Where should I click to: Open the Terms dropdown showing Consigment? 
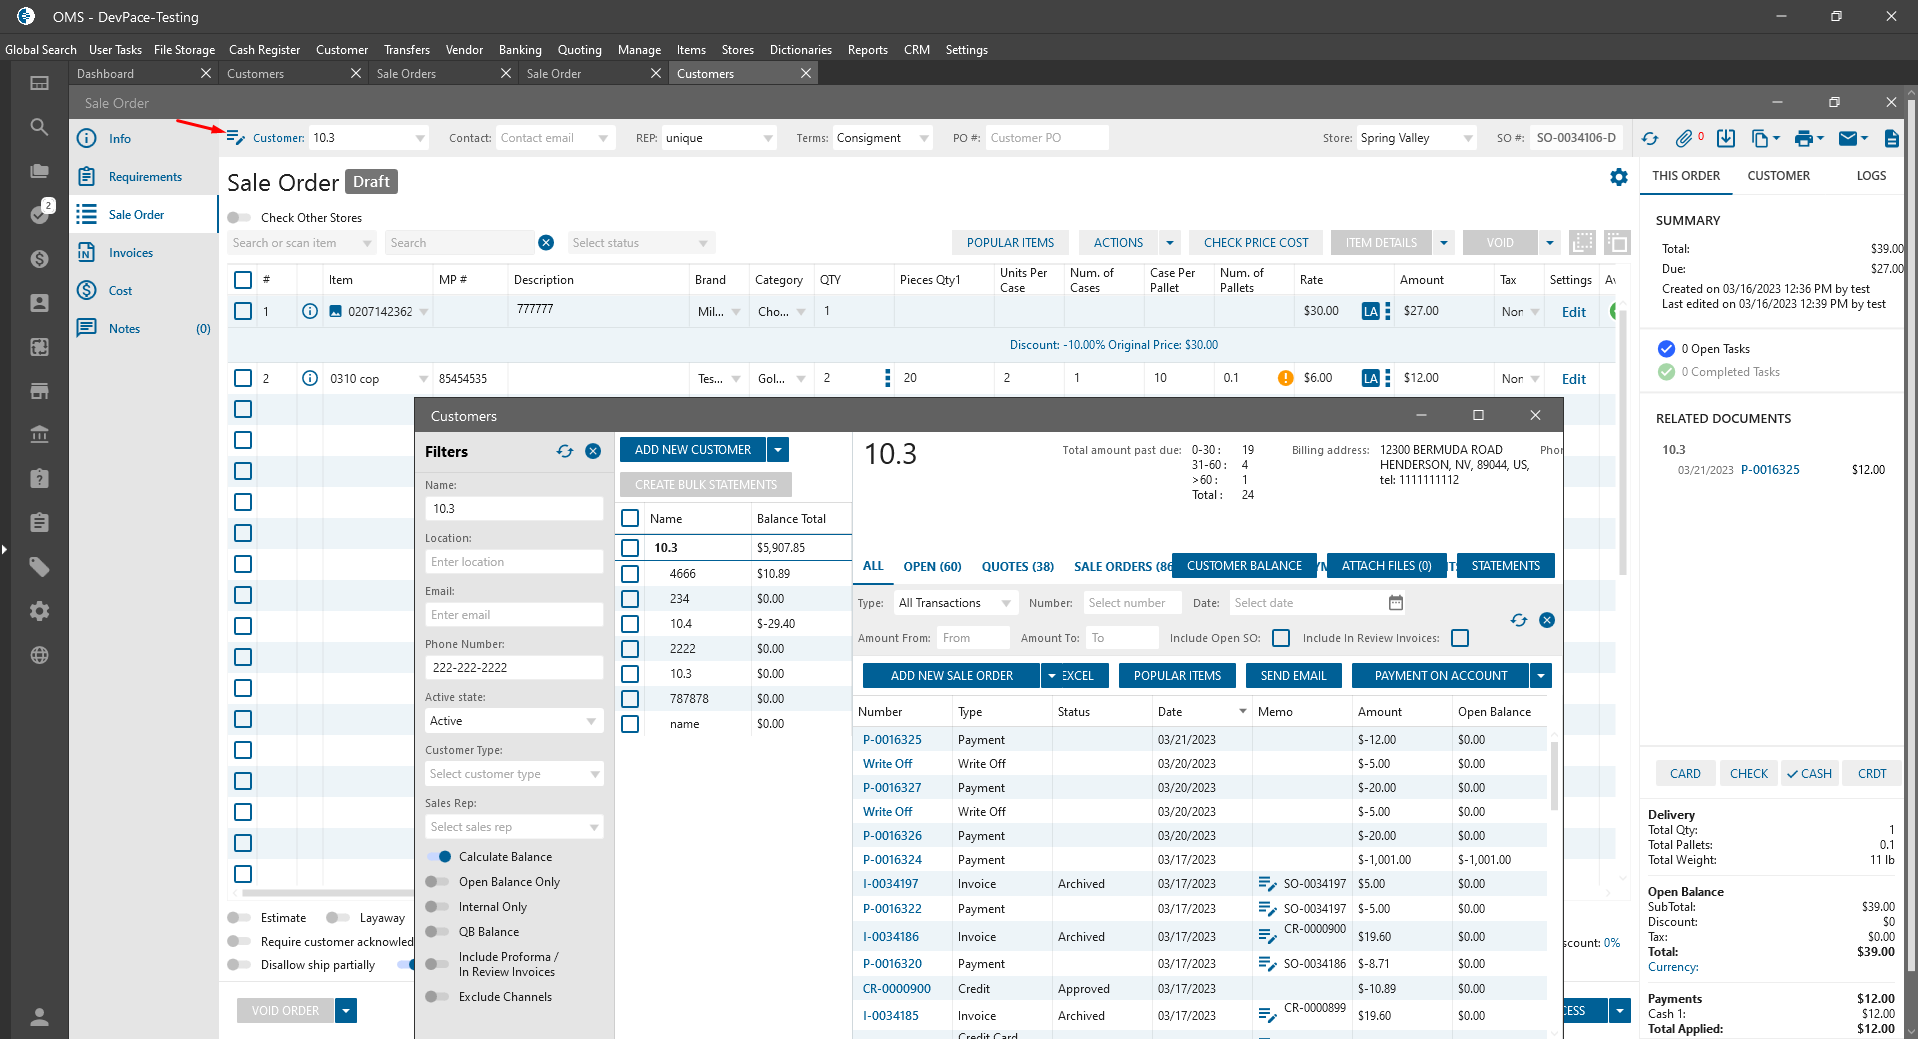(x=883, y=138)
